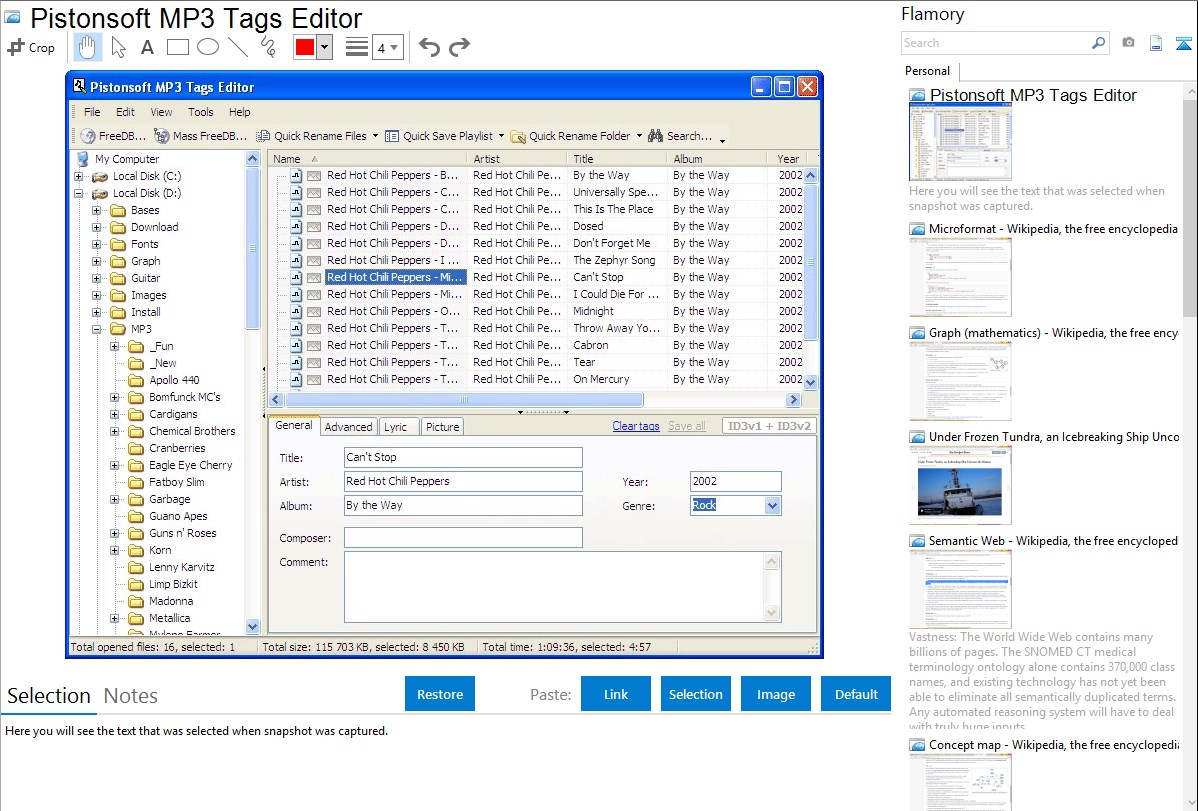
Task: Open the Under Frozen Tundra snapshot thumbnail
Action: (x=960, y=485)
